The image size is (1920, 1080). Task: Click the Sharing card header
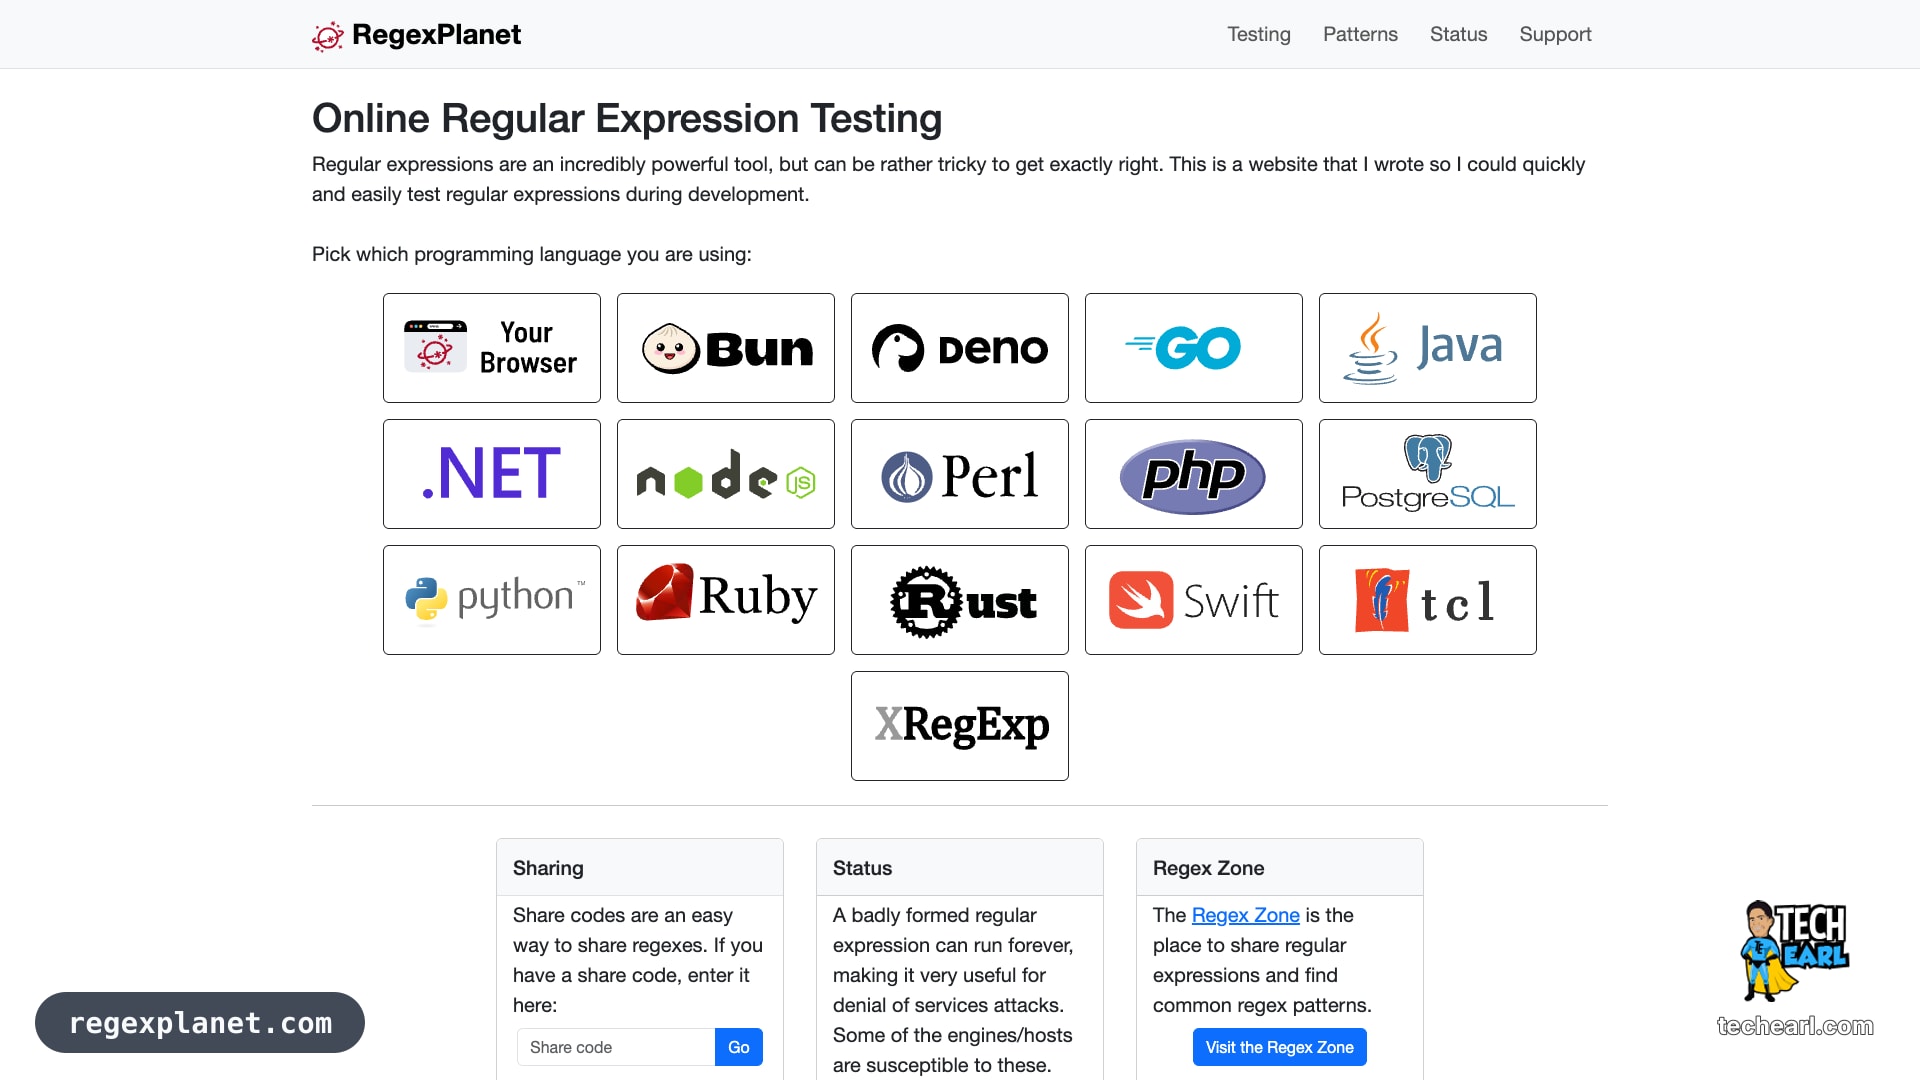[x=640, y=868]
